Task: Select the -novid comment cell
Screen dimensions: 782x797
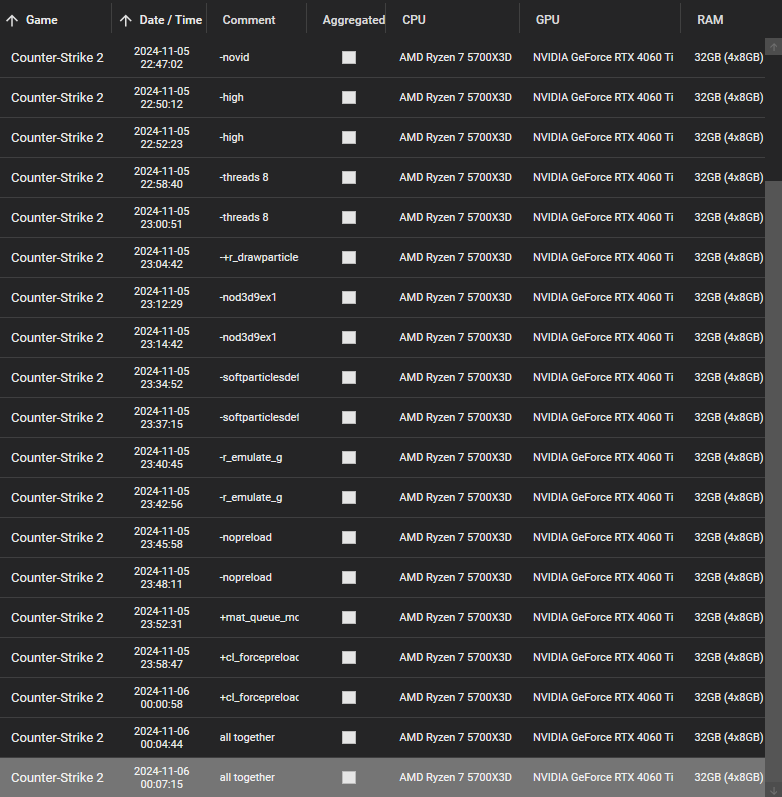Action: (234, 57)
